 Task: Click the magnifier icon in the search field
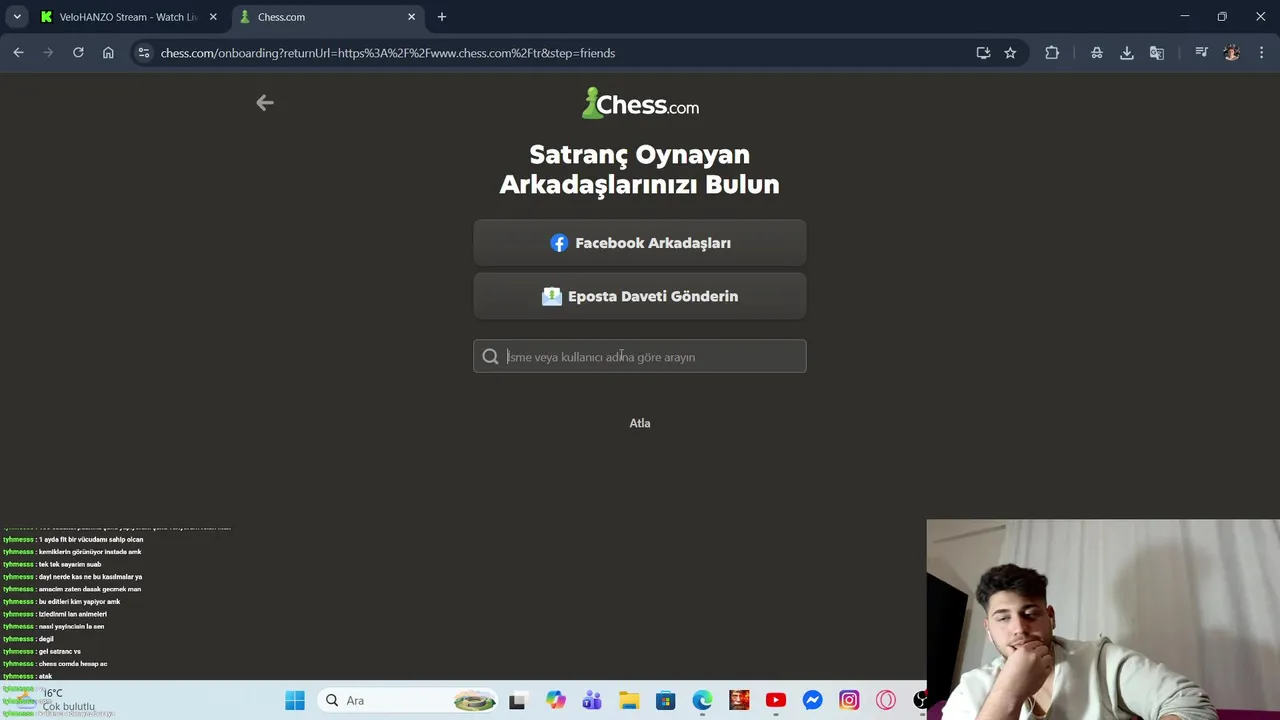point(490,357)
